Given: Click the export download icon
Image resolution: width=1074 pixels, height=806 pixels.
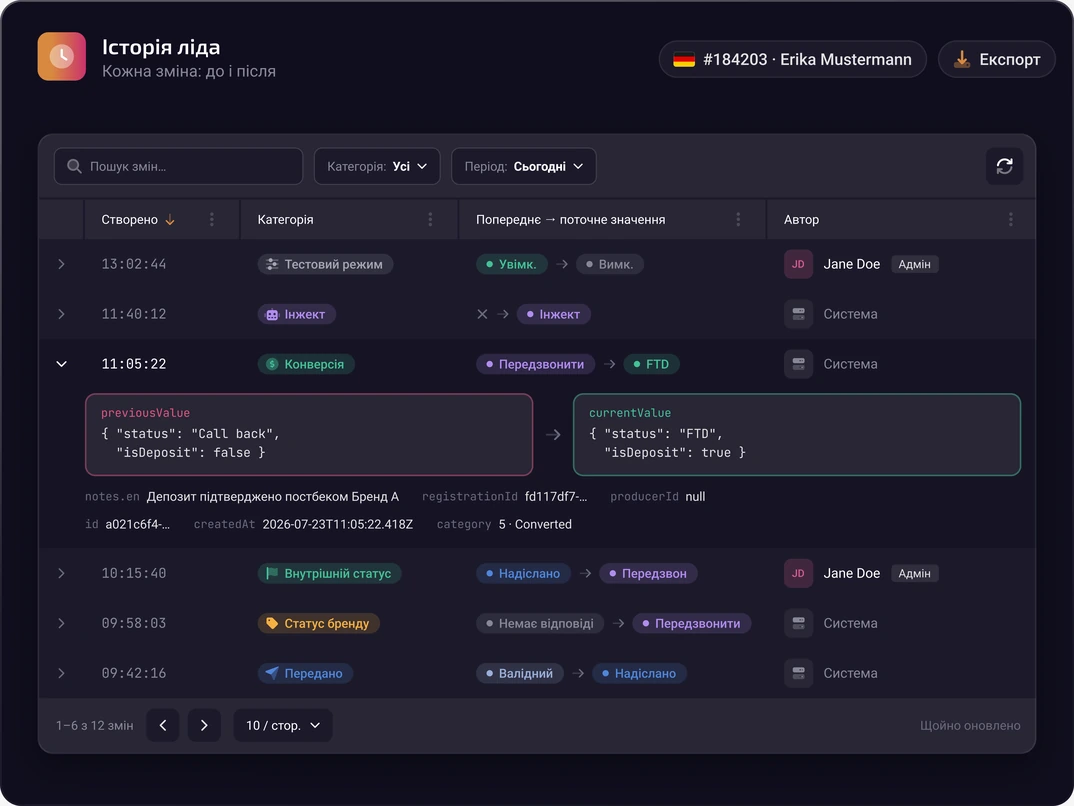Looking at the screenshot, I should [x=962, y=60].
